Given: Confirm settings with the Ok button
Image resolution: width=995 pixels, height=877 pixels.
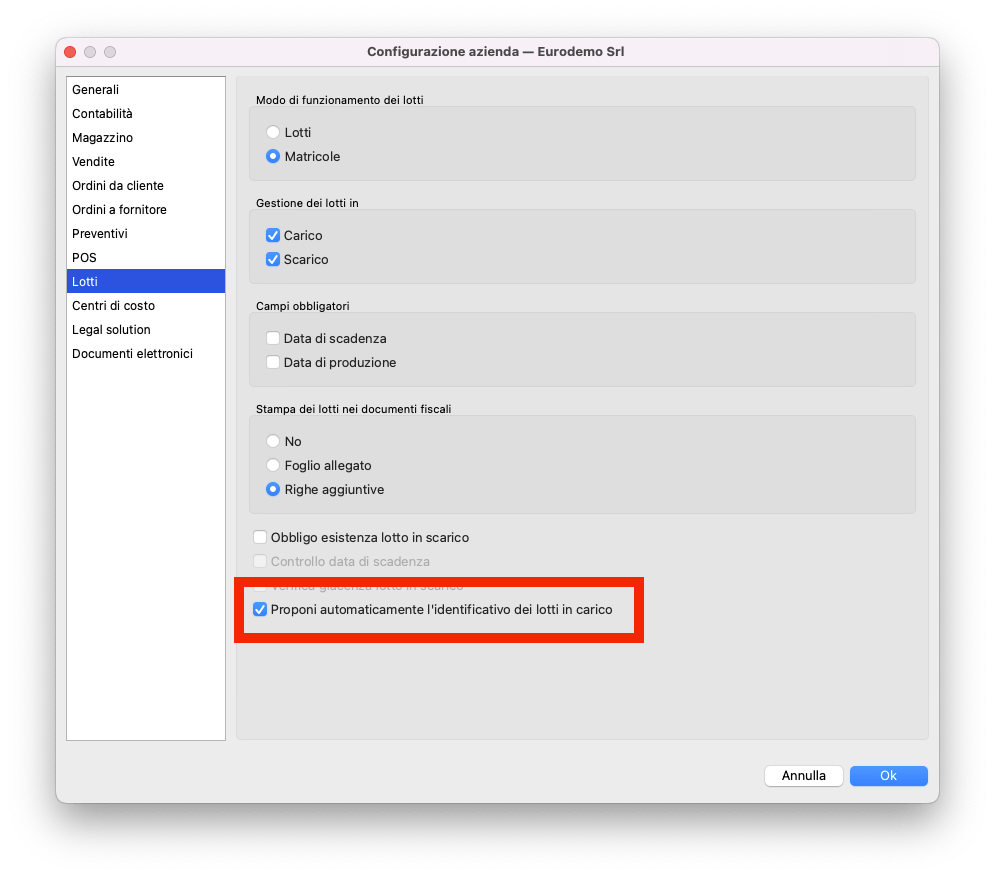Looking at the screenshot, I should 888,776.
